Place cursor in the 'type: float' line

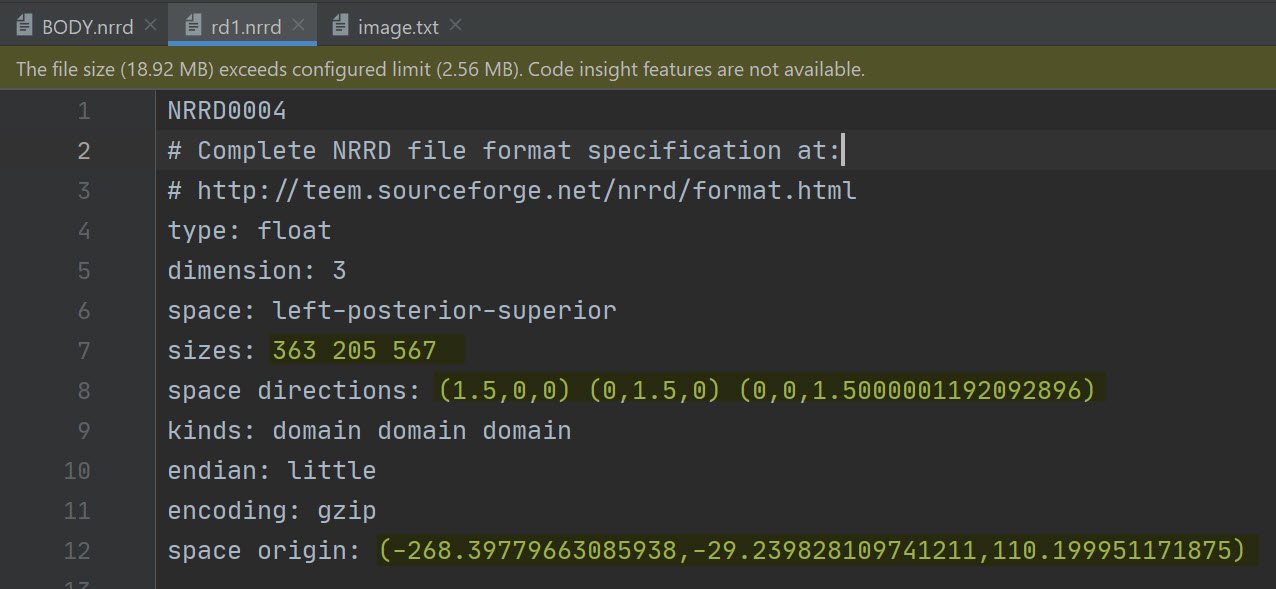[x=249, y=231]
